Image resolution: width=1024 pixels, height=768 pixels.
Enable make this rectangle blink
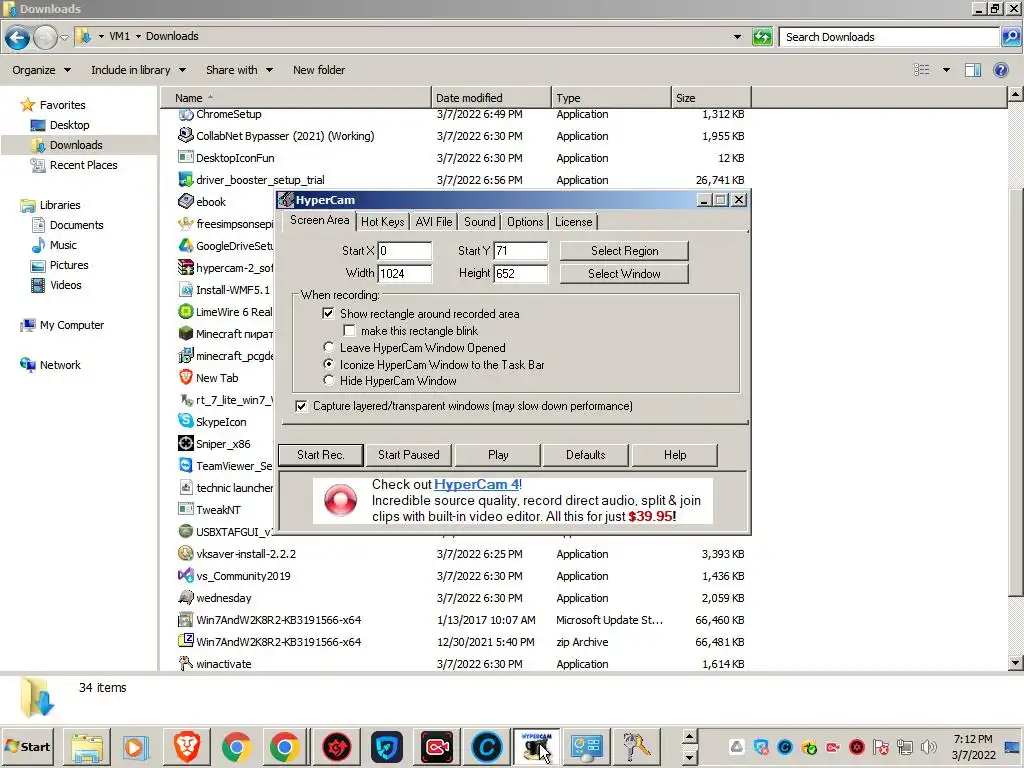pos(349,331)
